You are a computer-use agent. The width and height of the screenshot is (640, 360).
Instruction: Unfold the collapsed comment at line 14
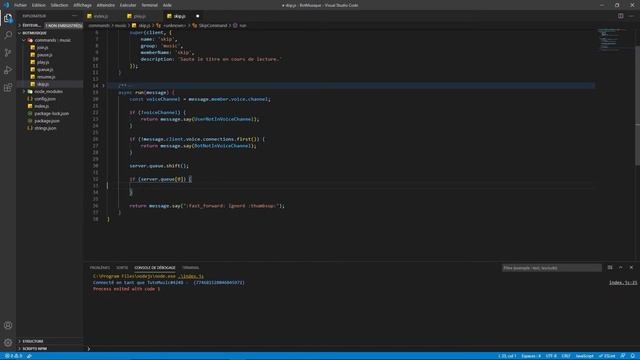104,86
